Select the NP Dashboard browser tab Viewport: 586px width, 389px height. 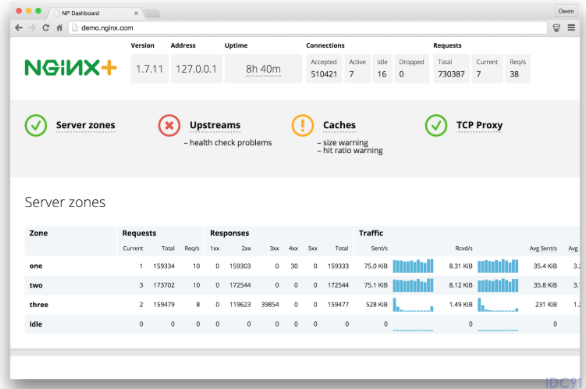(x=95, y=13)
